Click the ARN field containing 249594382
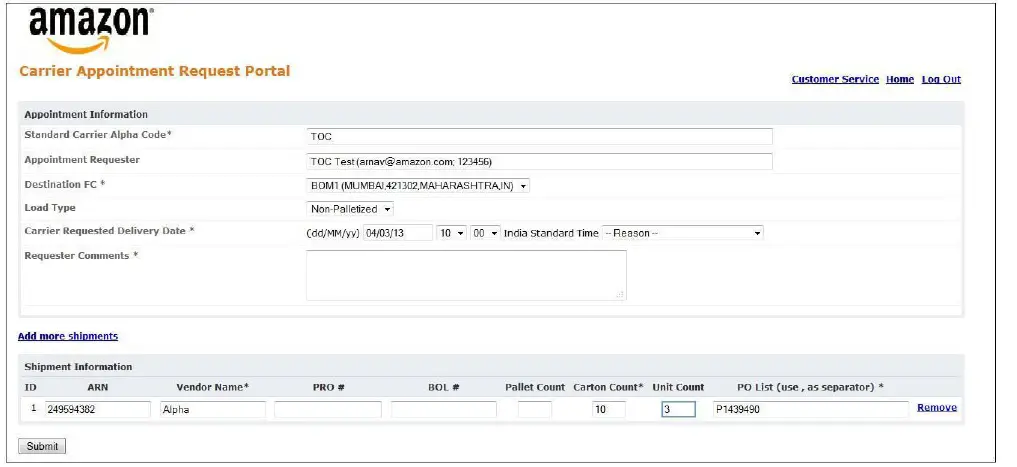The image size is (1017, 467). [x=97, y=409]
